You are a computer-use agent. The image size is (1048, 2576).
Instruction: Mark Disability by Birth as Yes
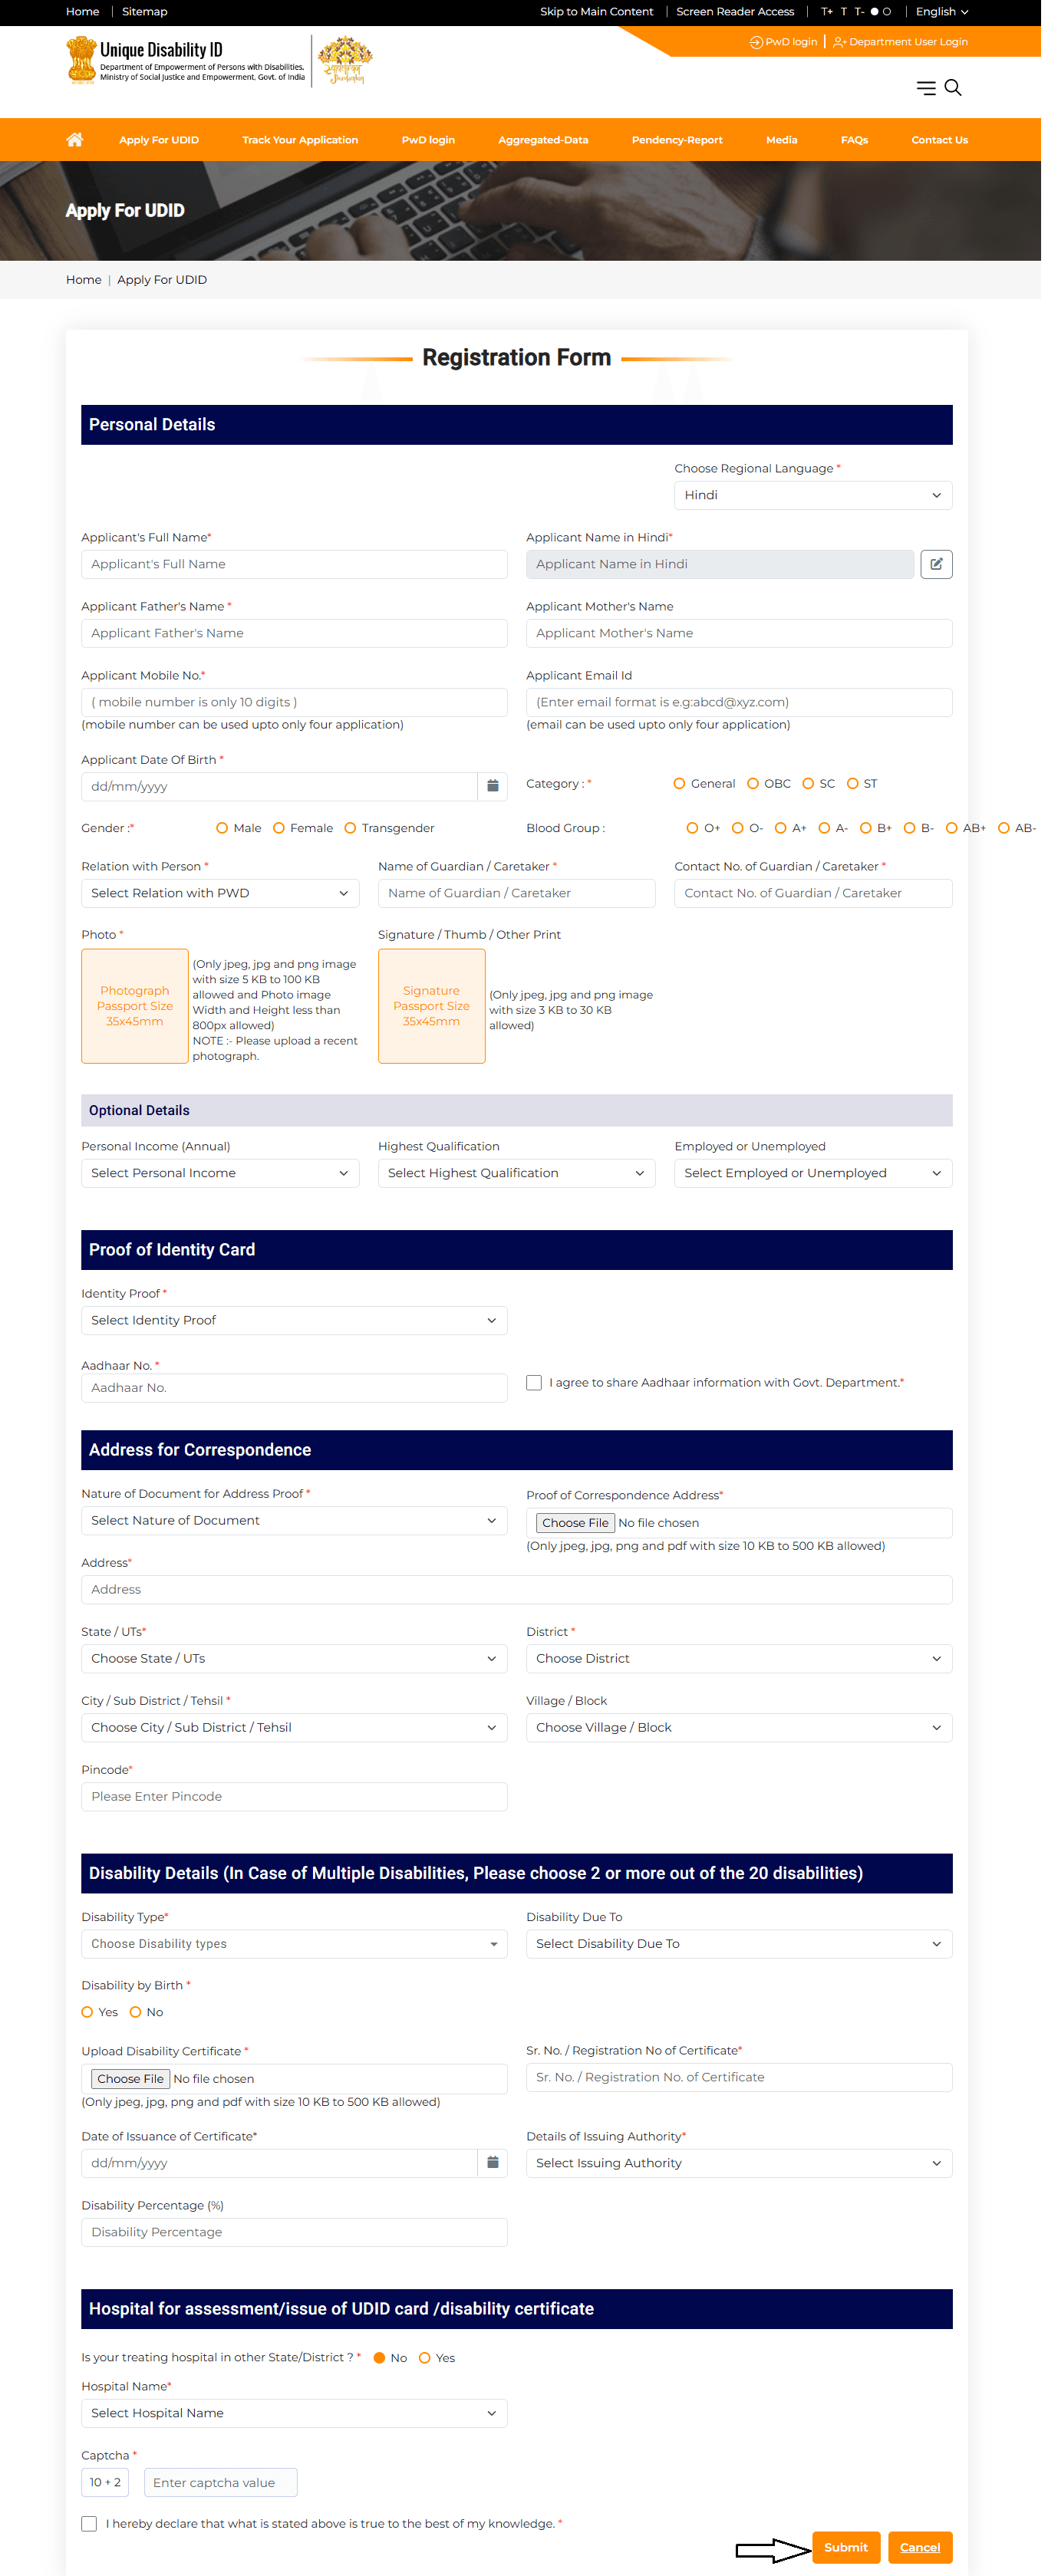(x=87, y=2012)
